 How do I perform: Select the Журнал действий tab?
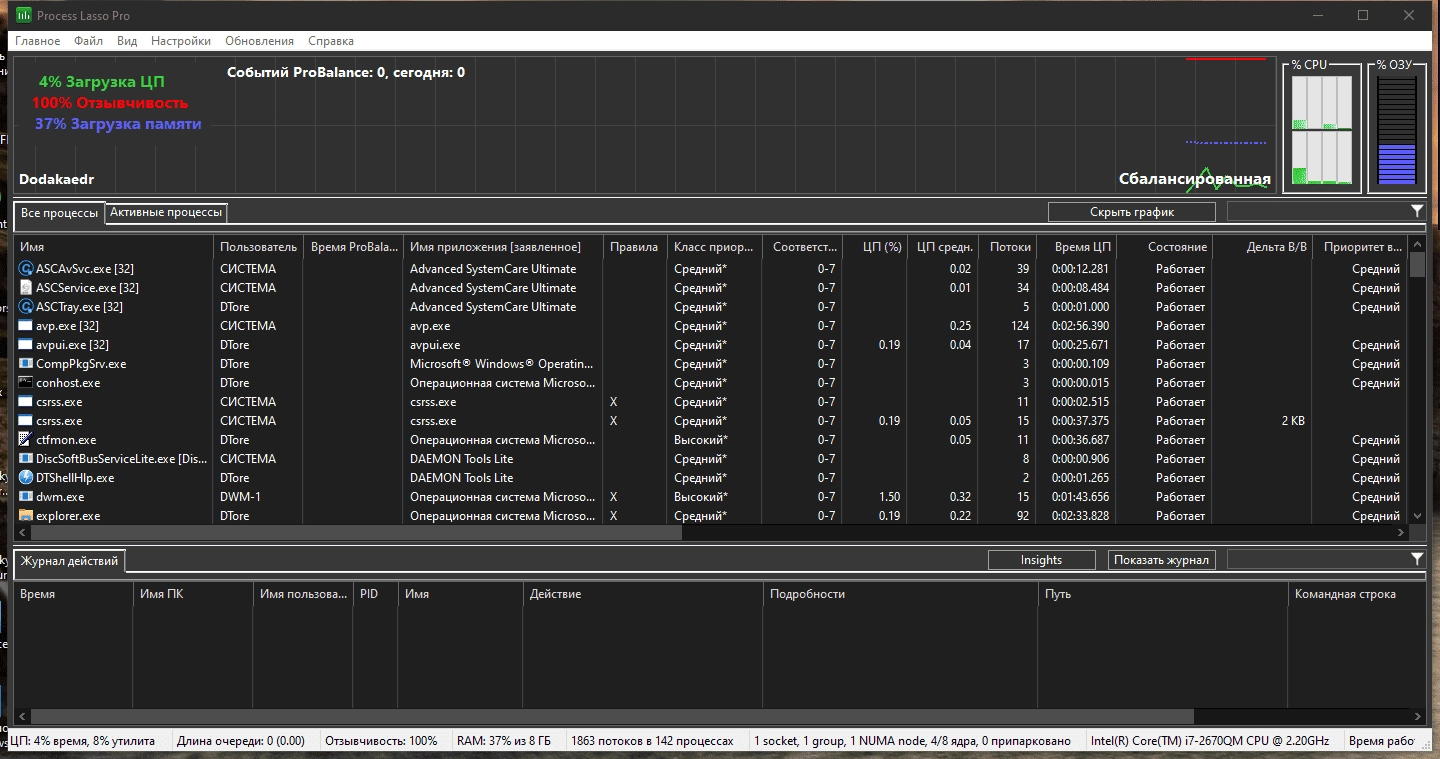(69, 561)
